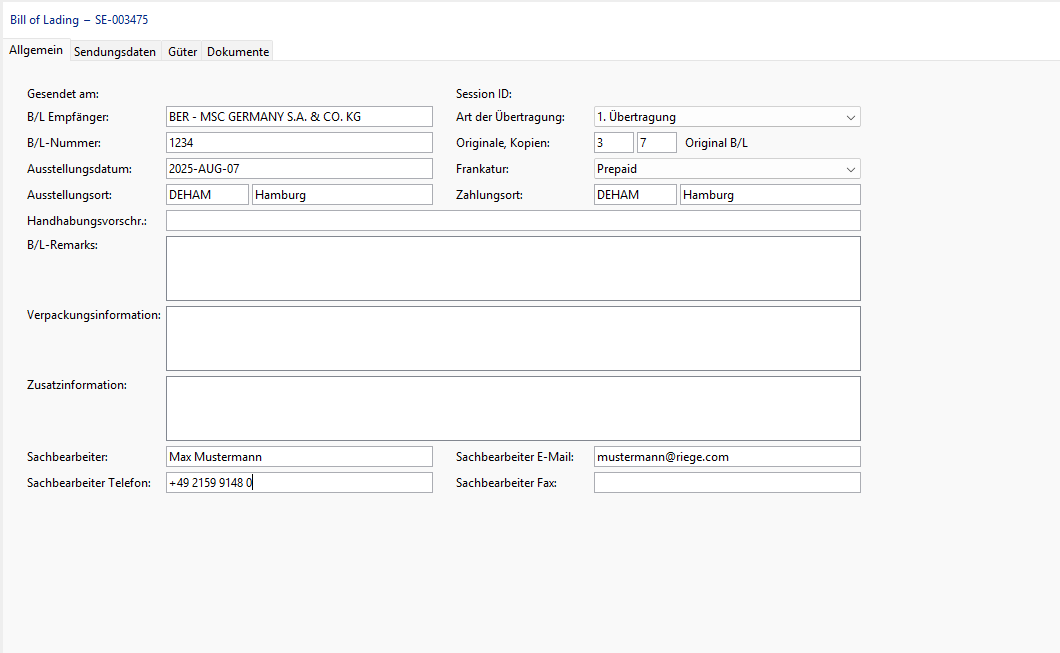Screen dimensions: 1060x653
Task: Switch to the Allgemein tab
Action: 36,50
